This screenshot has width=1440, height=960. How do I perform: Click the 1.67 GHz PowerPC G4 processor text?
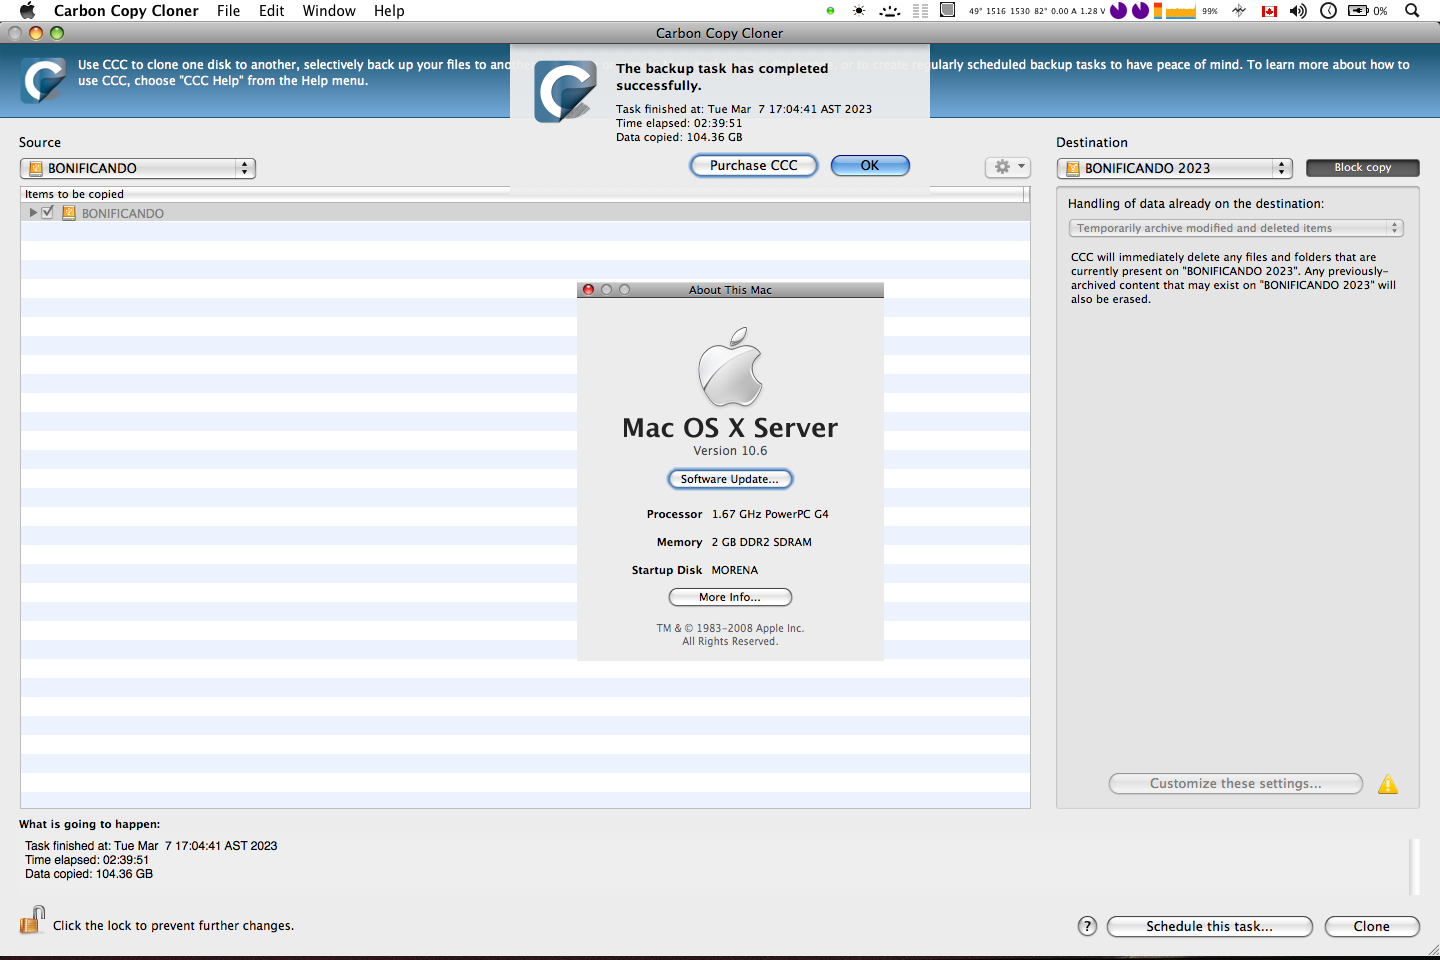click(770, 514)
